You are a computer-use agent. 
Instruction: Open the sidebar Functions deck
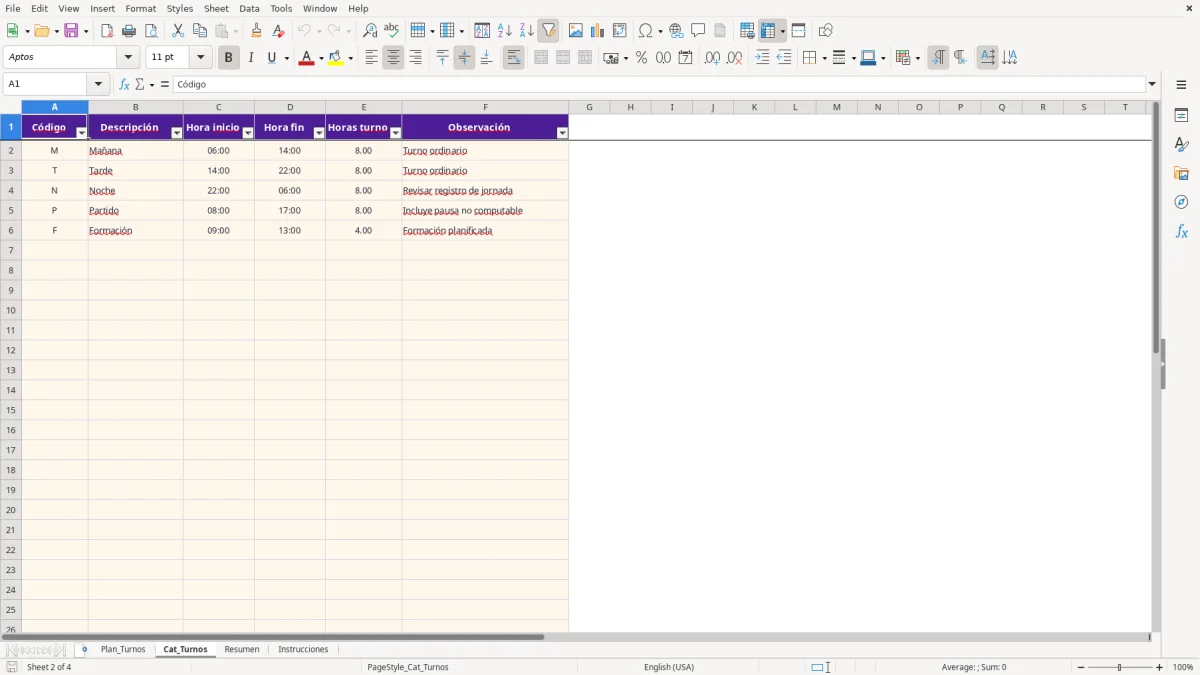click(x=1181, y=231)
